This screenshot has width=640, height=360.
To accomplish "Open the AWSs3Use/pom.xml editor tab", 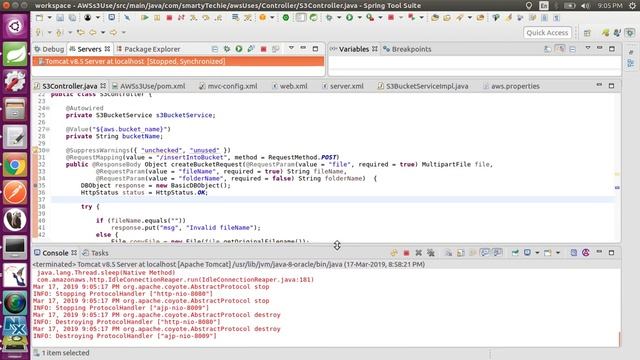I will pos(149,86).
